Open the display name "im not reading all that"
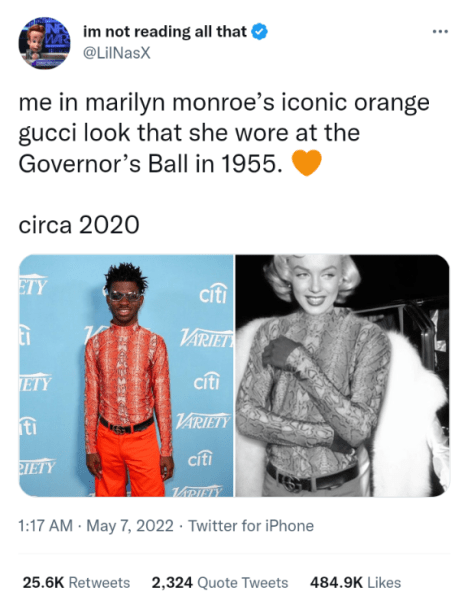Image resolution: width=468 pixels, height=600 pixels. [x=165, y=31]
